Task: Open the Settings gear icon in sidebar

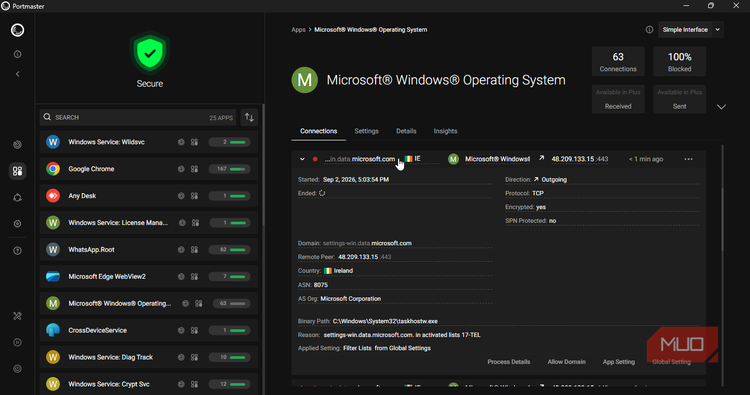Action: click(x=17, y=224)
